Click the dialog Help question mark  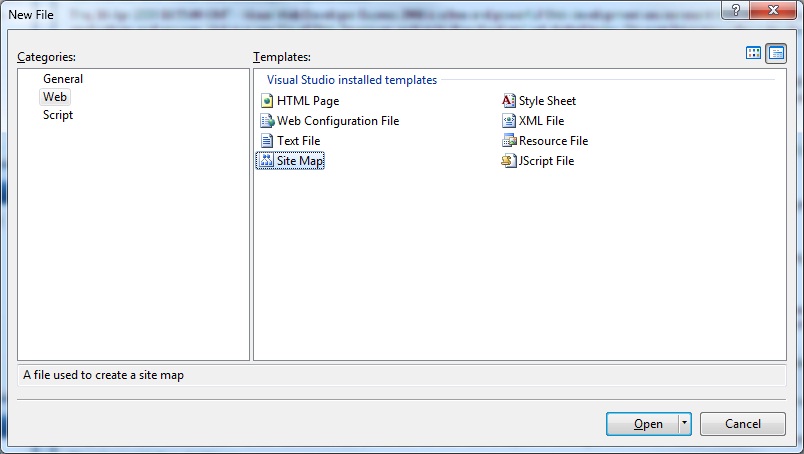click(736, 9)
